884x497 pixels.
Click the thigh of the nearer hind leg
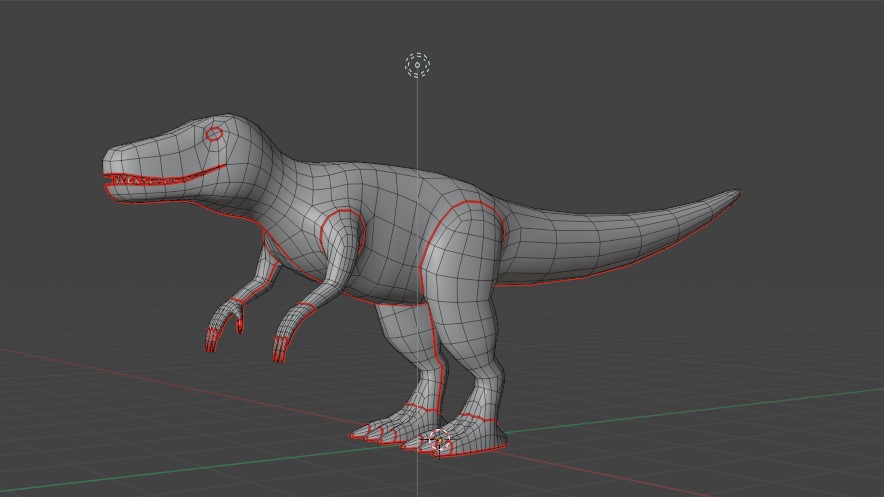(462, 270)
